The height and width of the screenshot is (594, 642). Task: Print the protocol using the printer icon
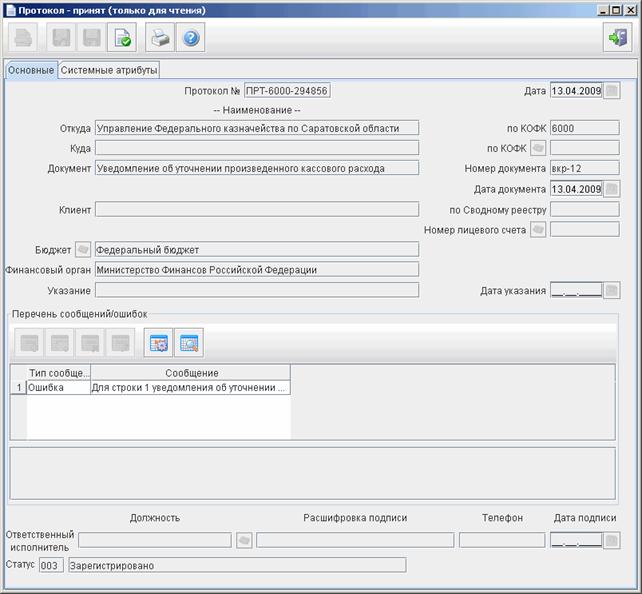(x=160, y=38)
